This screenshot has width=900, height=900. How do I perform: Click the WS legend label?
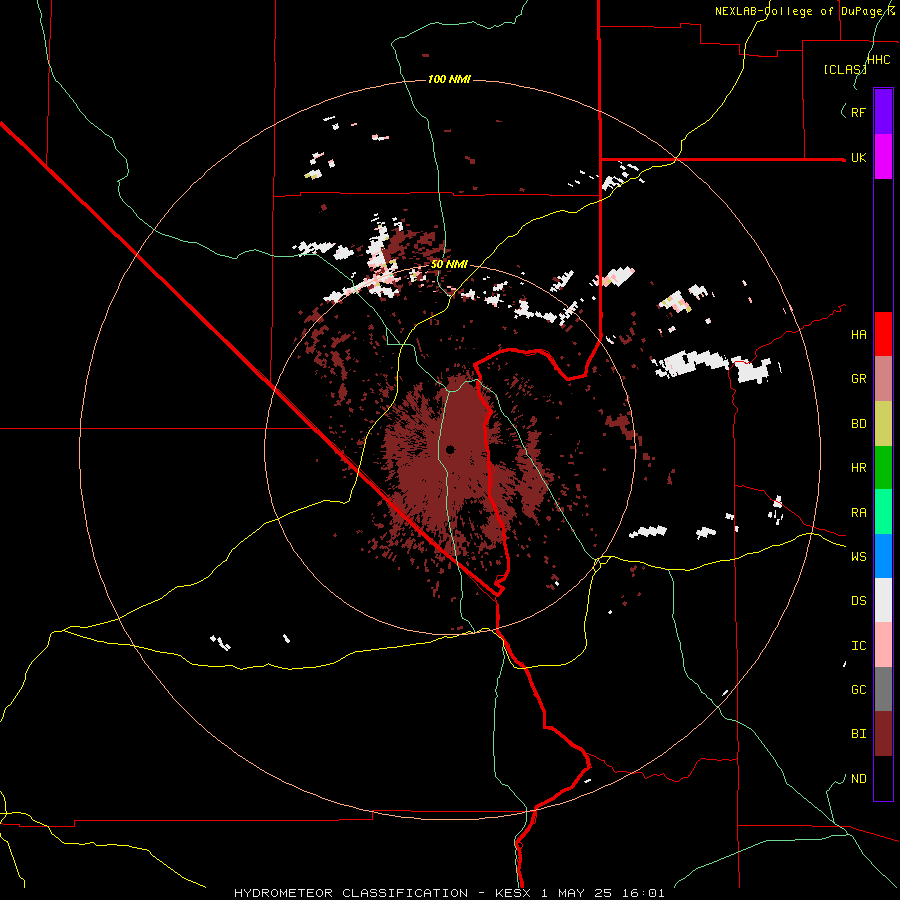858,557
